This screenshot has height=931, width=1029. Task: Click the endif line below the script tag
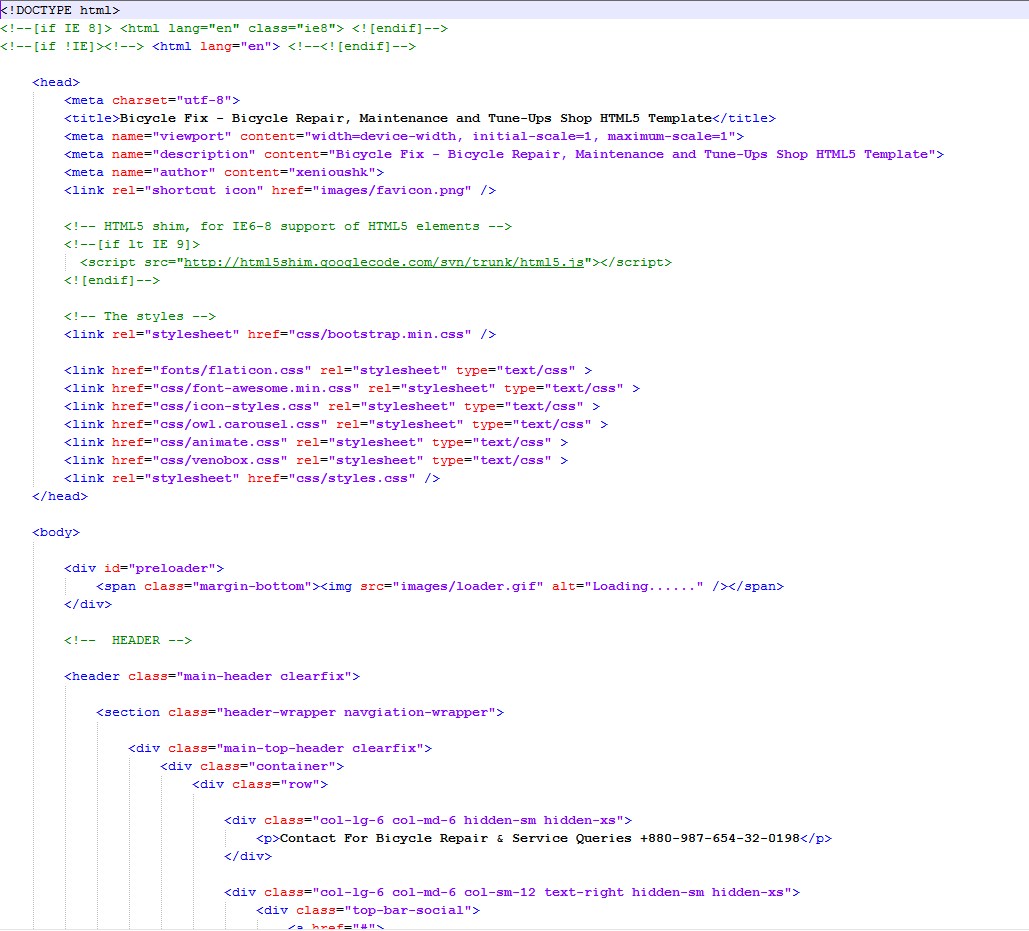[112, 280]
